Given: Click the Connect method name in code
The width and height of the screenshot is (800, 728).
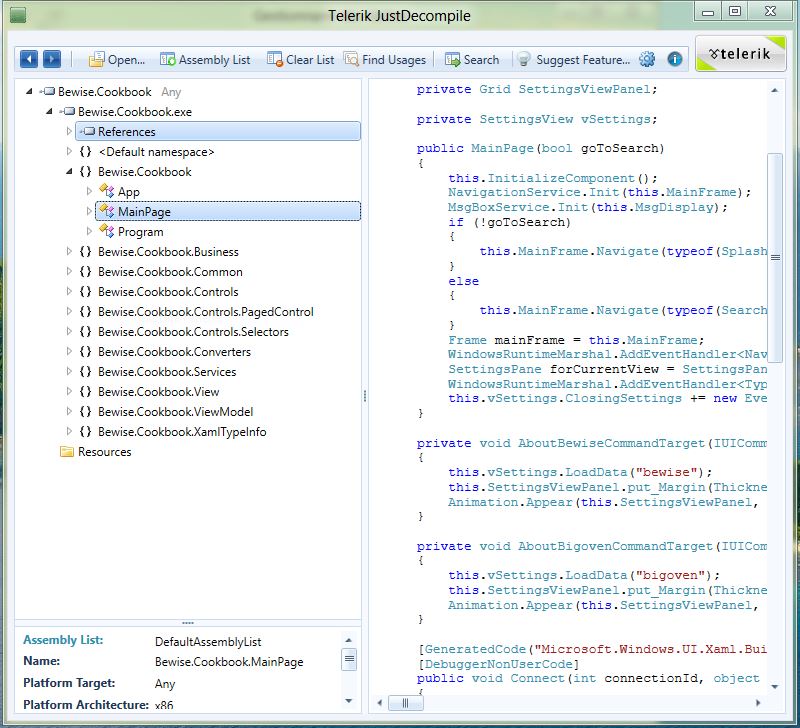Looking at the screenshot, I should pos(537,678).
